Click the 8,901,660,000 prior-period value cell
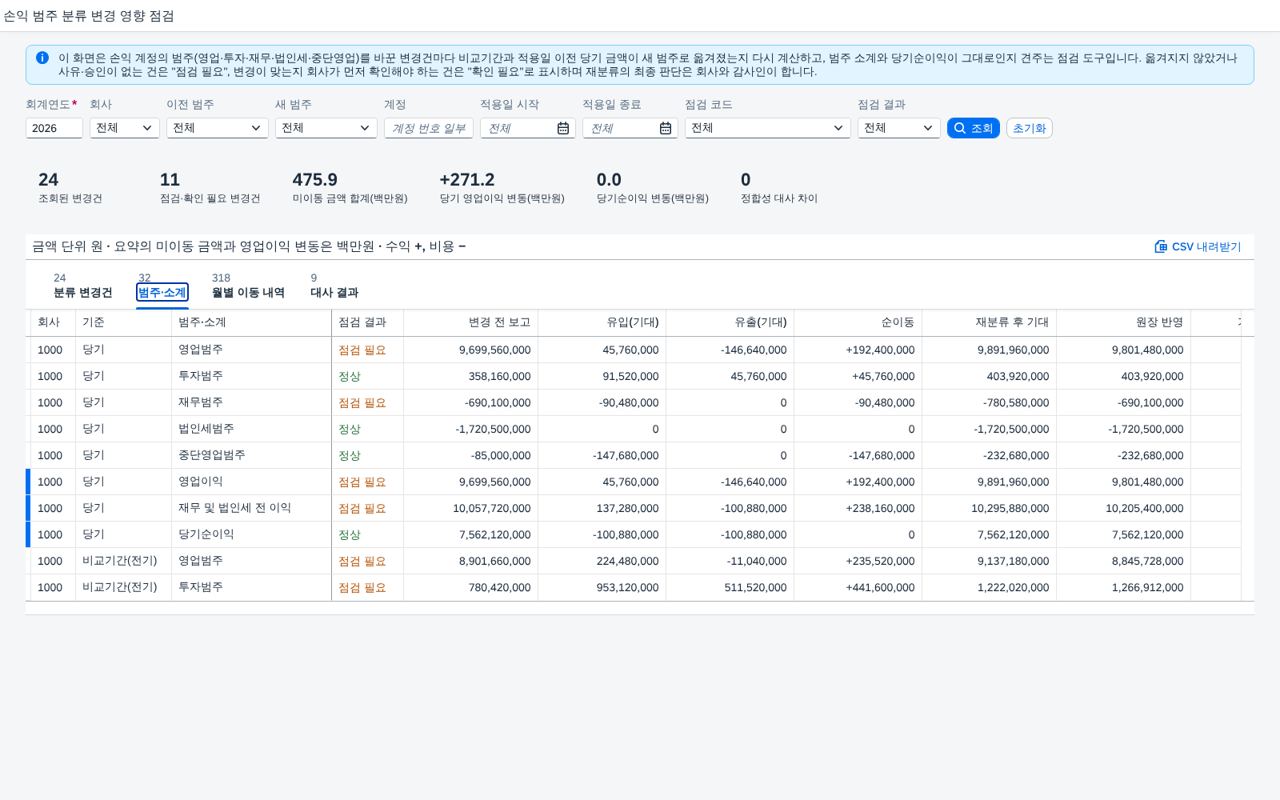The image size is (1280, 800). click(471, 561)
